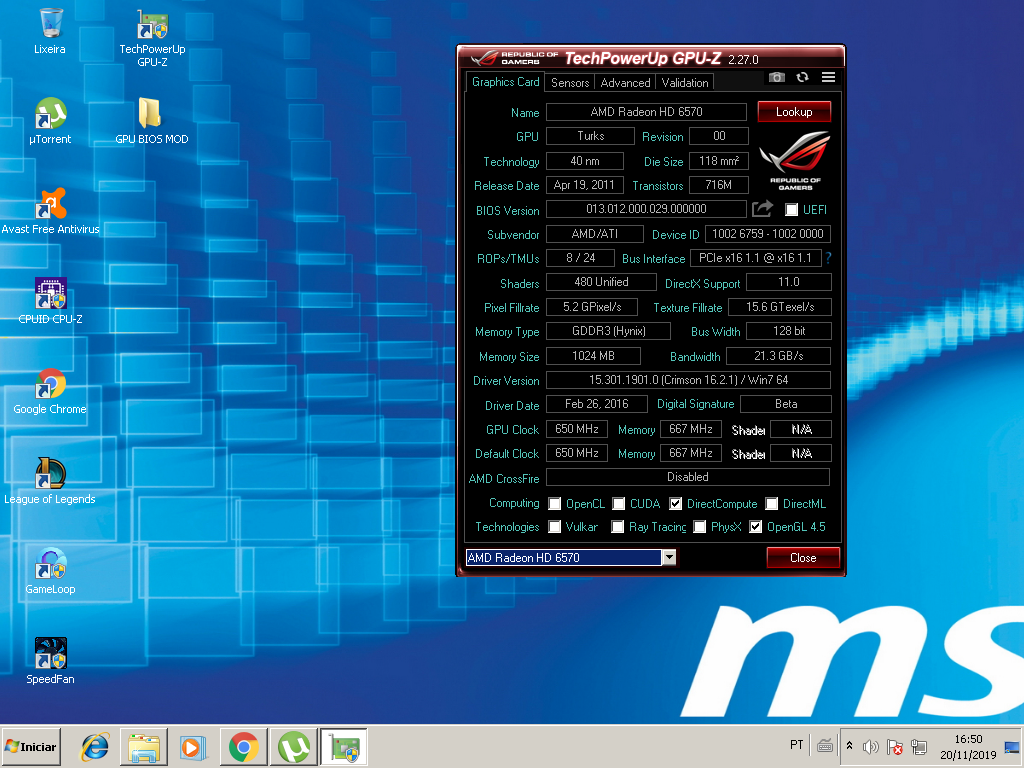Open Chrome from taskbar
Viewport: 1024px width, 768px height.
pos(244,746)
